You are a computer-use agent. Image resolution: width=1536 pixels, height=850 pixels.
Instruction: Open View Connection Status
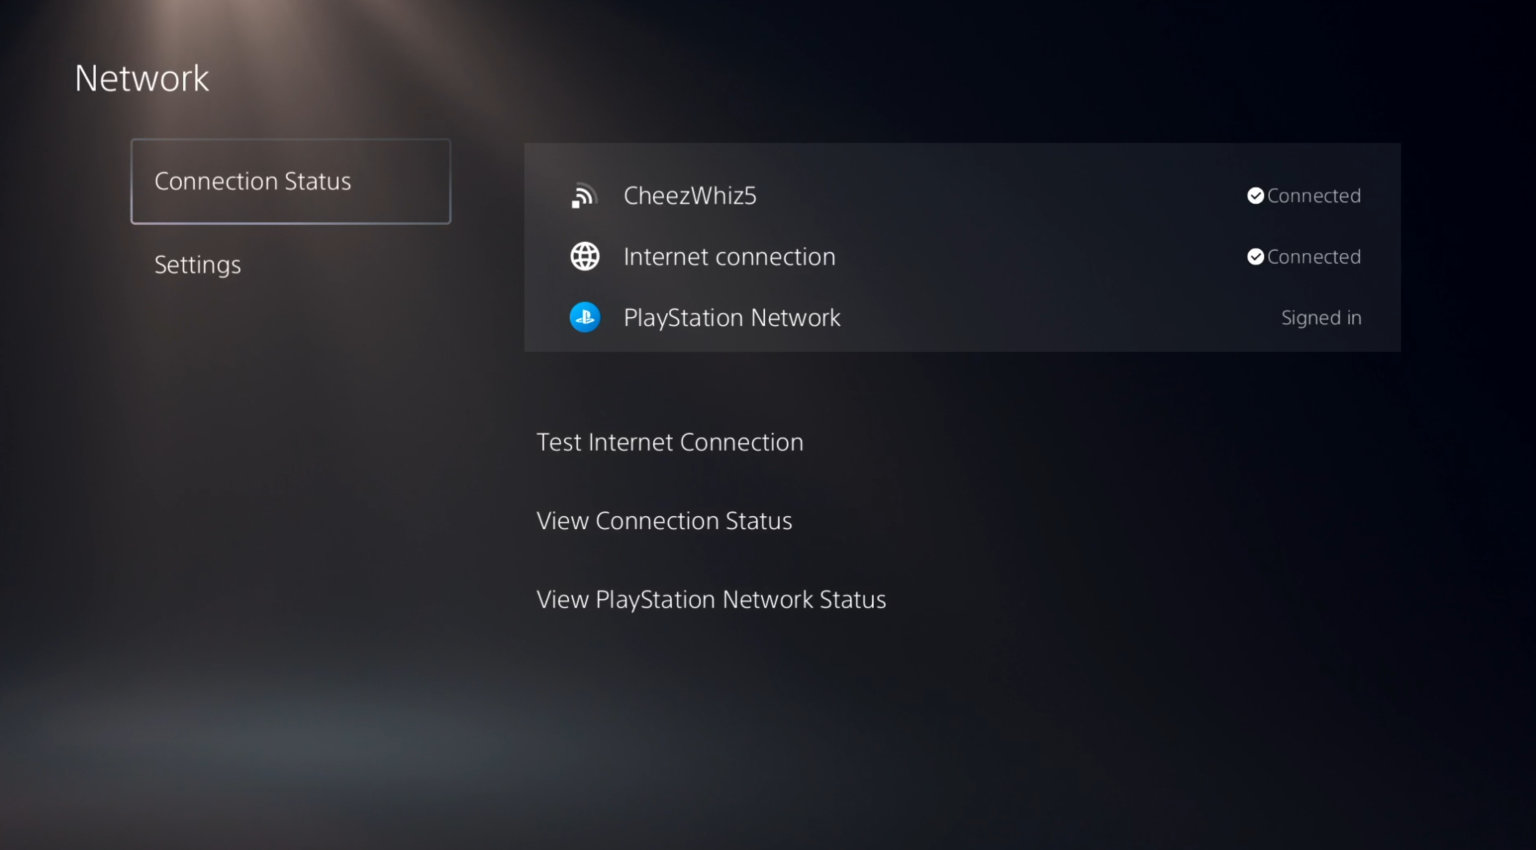coord(664,520)
